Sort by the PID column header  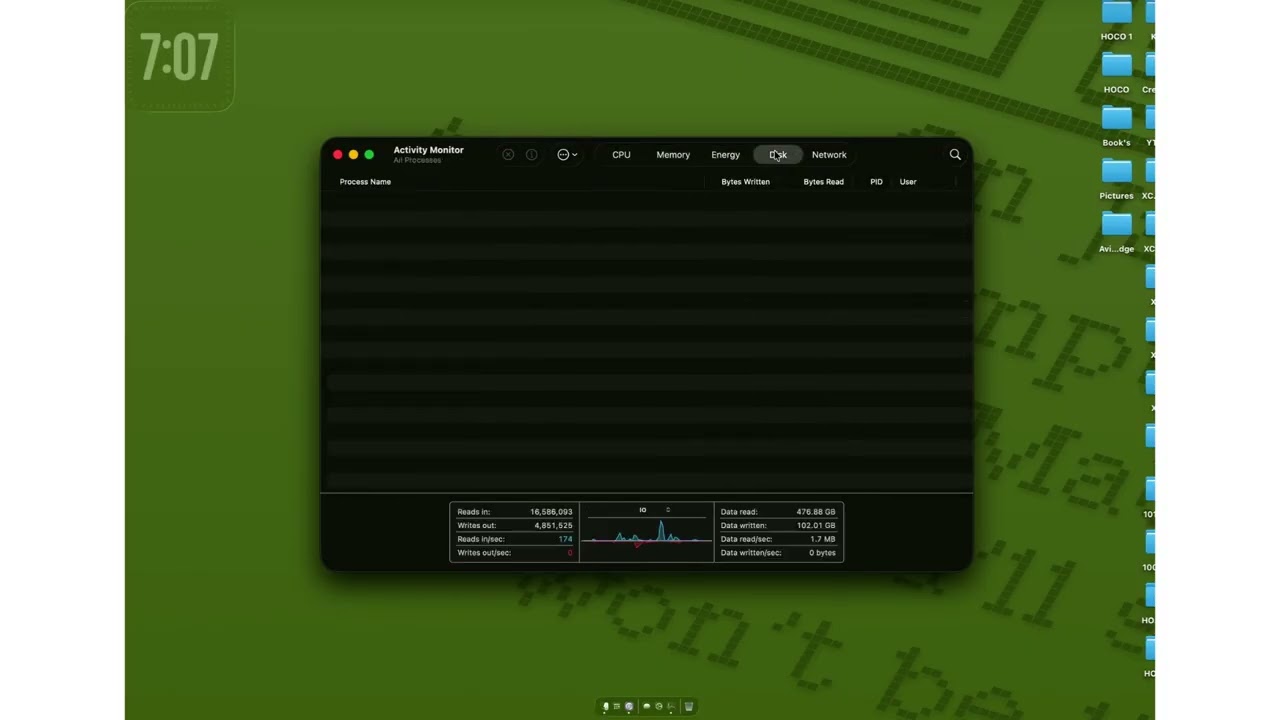pyautogui.click(x=876, y=182)
